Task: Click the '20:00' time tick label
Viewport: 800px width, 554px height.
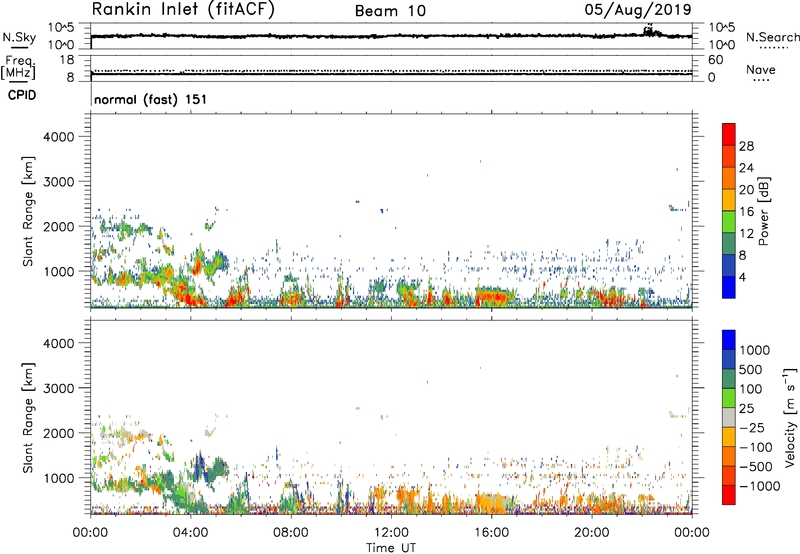Action: pyautogui.click(x=592, y=533)
